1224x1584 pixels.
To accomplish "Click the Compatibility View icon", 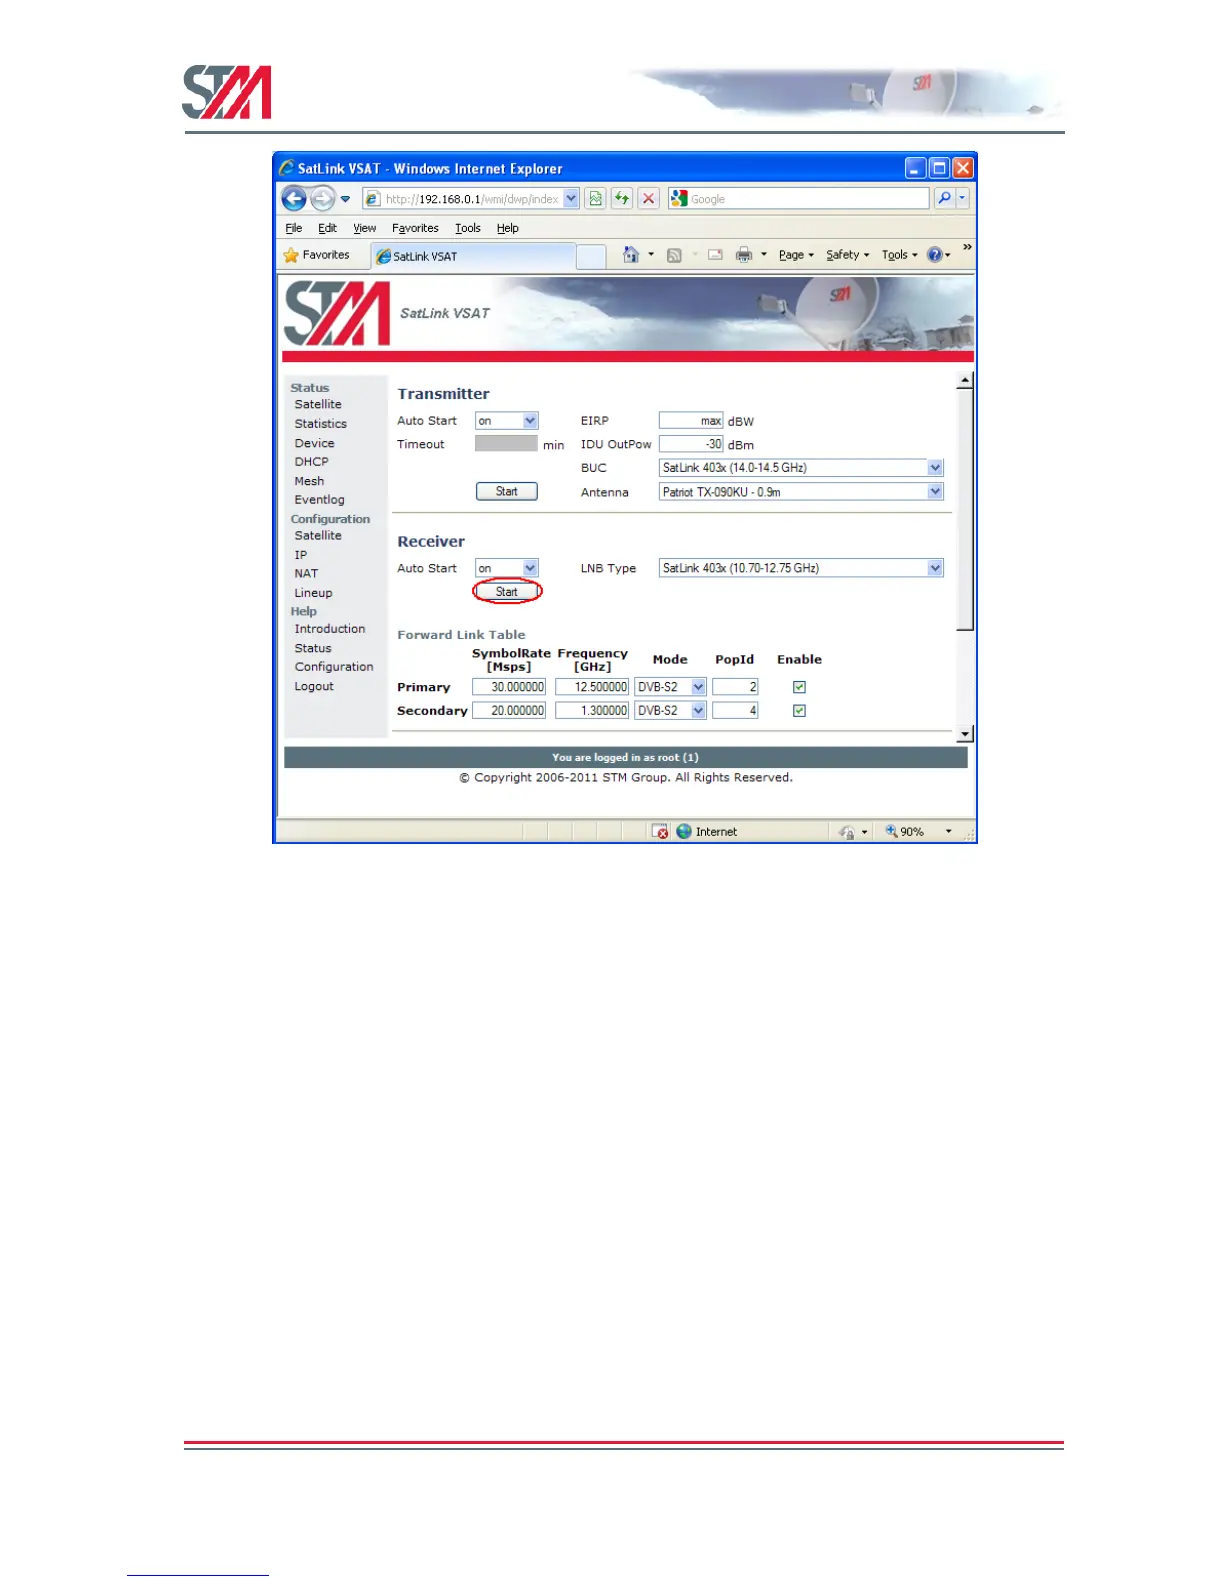I will click(596, 198).
